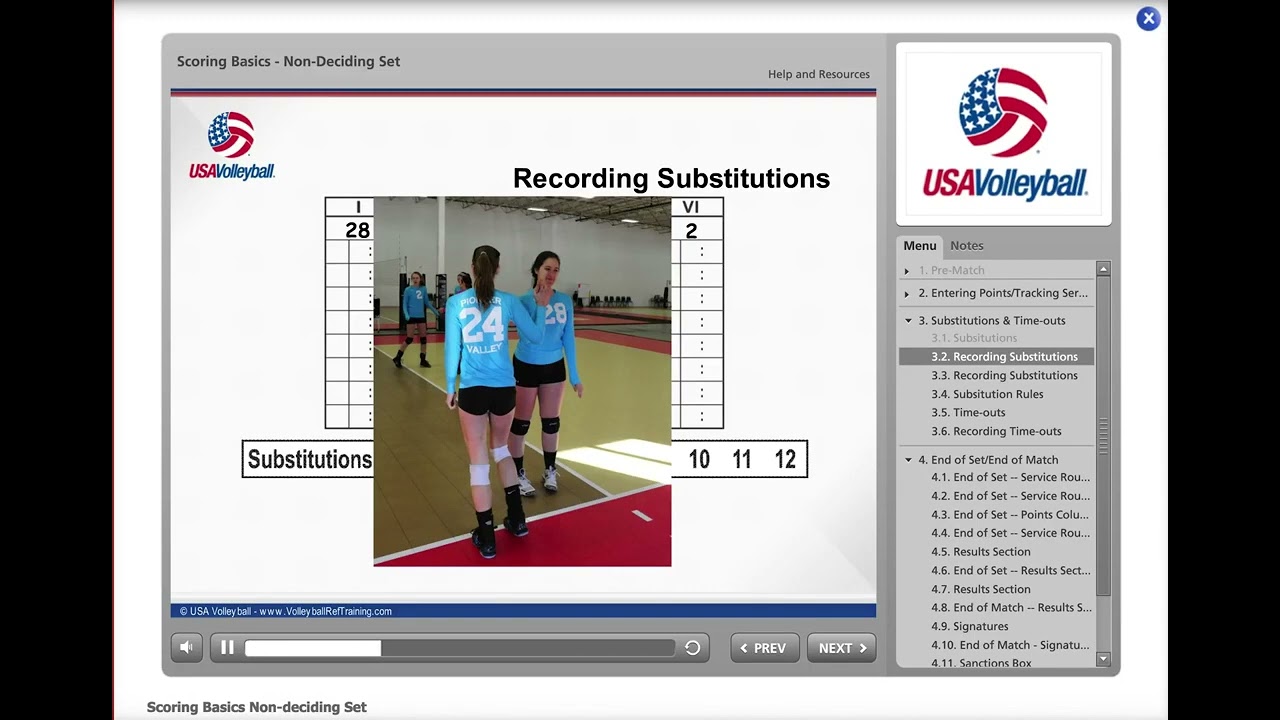This screenshot has height=720, width=1280.
Task: Click the video caption Scoring Basics Non-deciding Set
Action: point(256,707)
